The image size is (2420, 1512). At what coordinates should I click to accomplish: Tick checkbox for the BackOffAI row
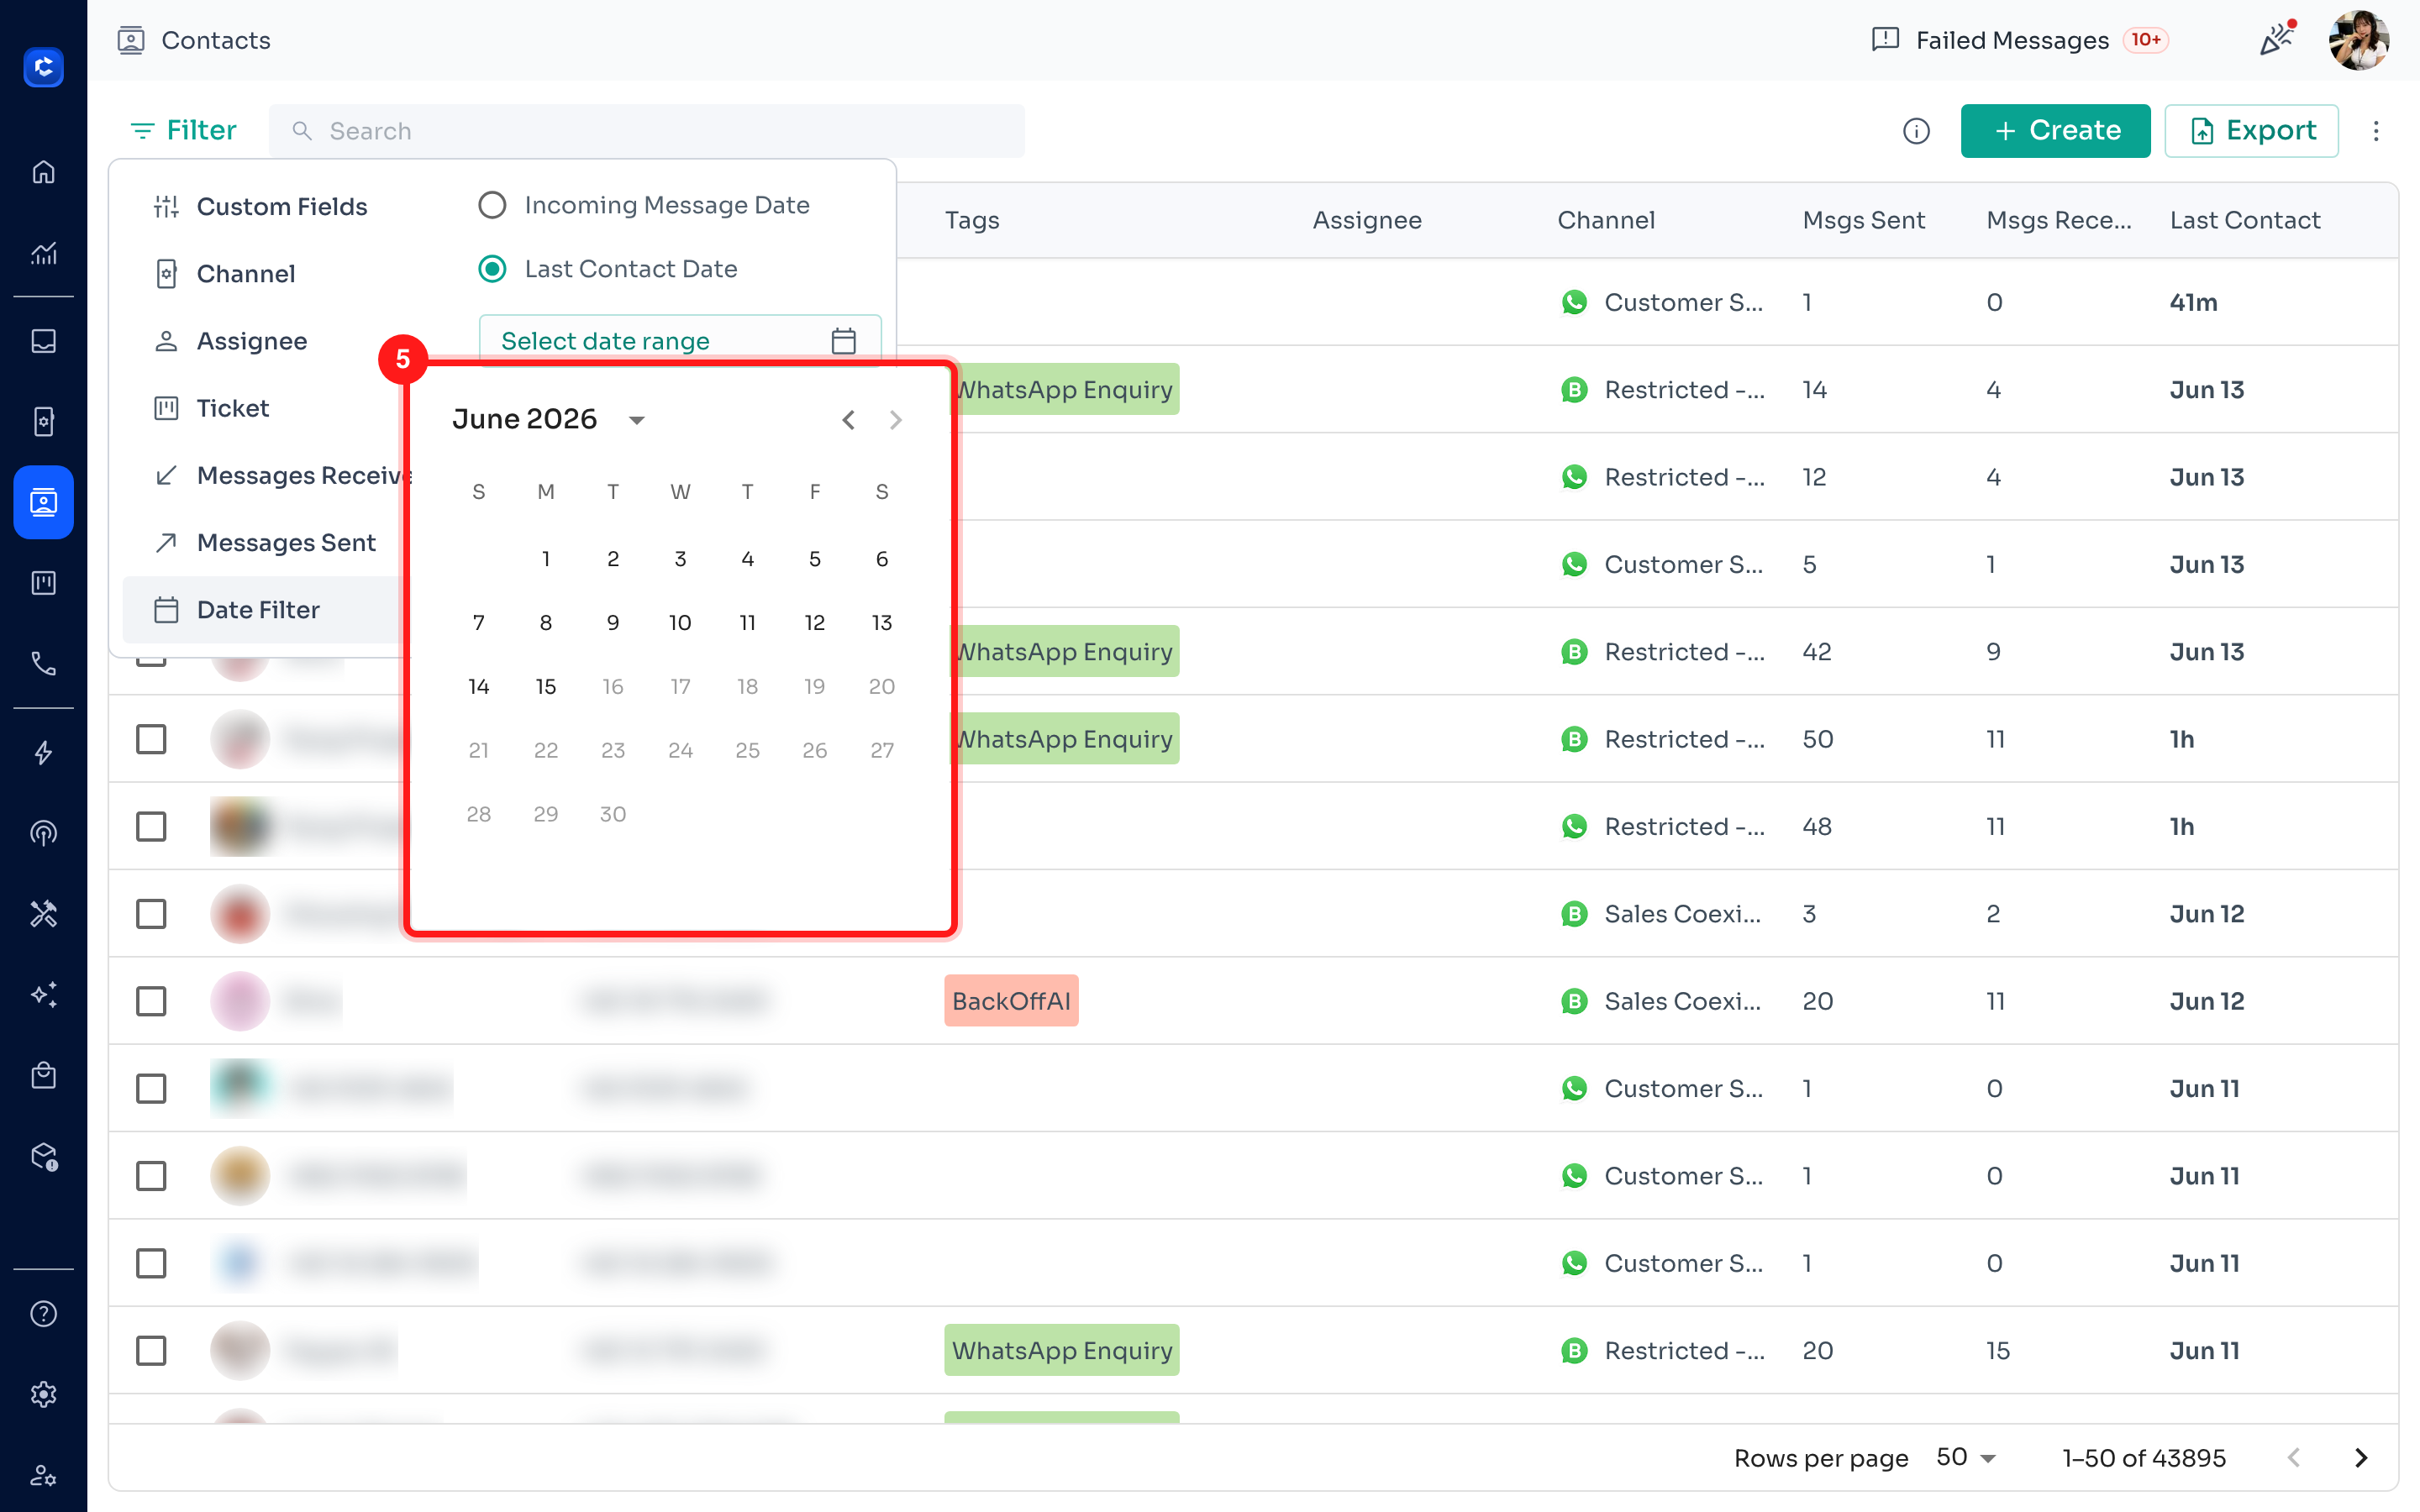(x=151, y=1001)
